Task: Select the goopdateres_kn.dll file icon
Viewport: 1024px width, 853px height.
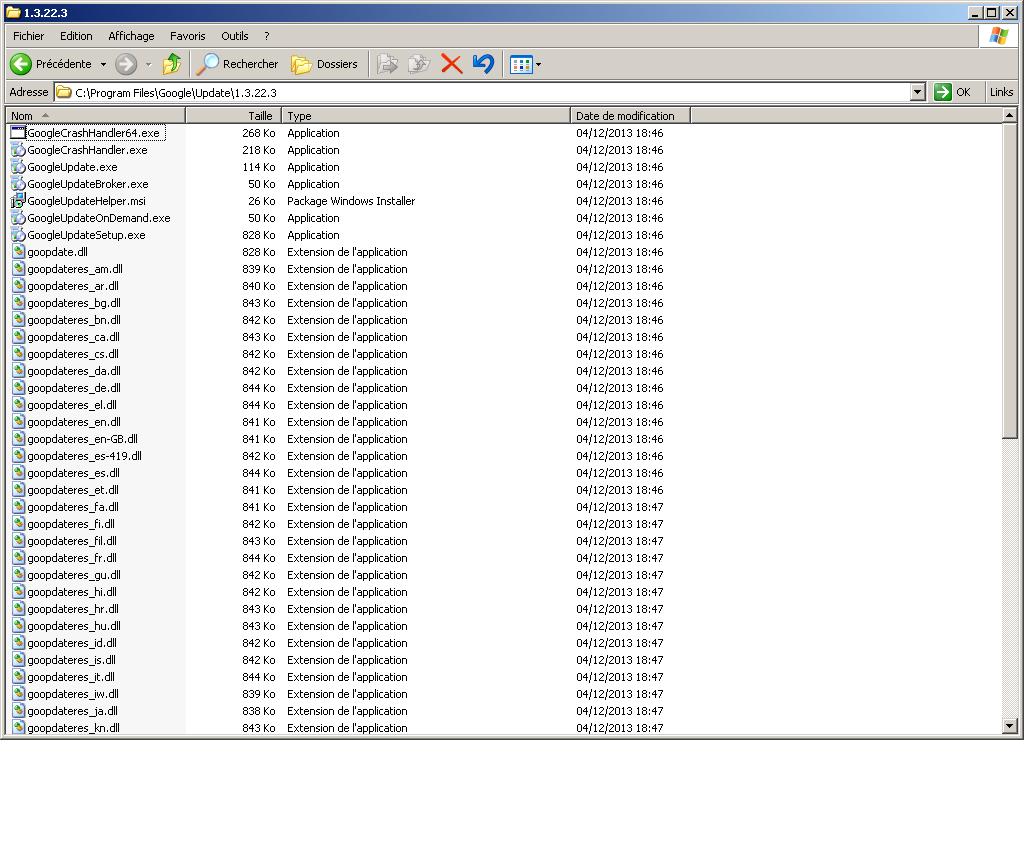Action: (18, 728)
